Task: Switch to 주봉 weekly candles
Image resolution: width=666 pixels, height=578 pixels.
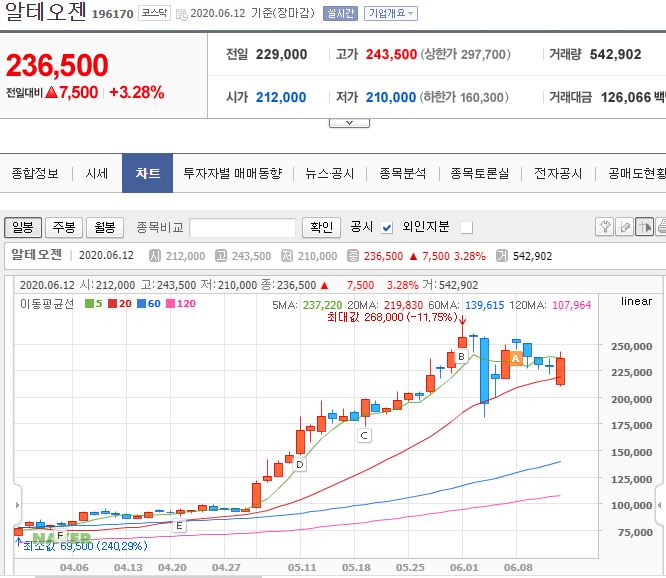Action: coord(64,228)
